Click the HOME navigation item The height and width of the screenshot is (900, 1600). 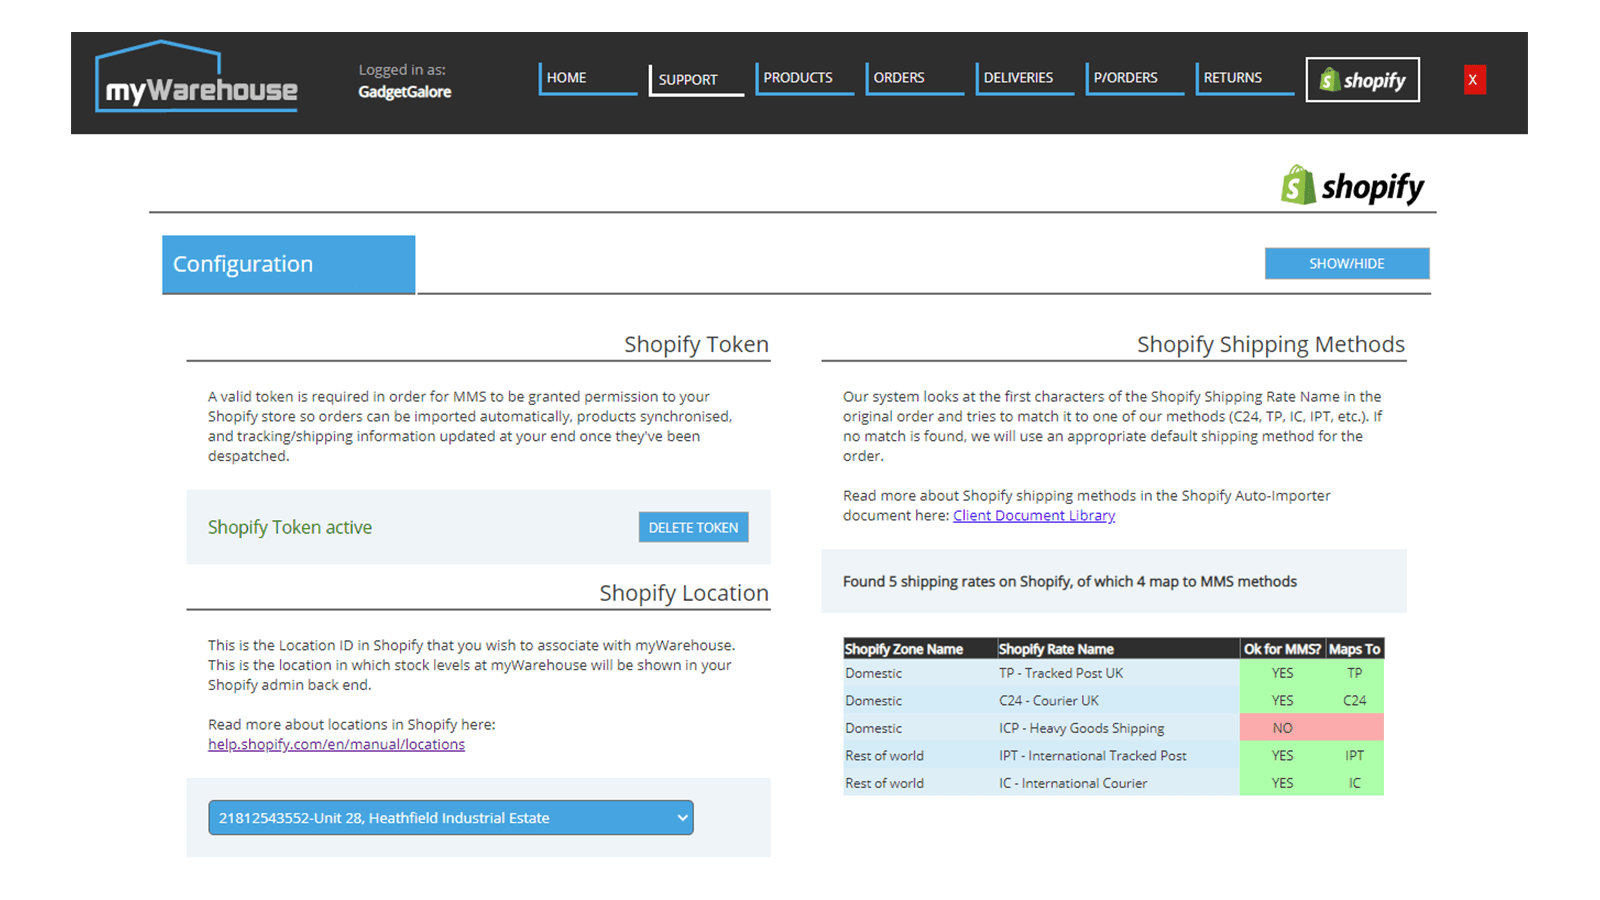coord(565,77)
